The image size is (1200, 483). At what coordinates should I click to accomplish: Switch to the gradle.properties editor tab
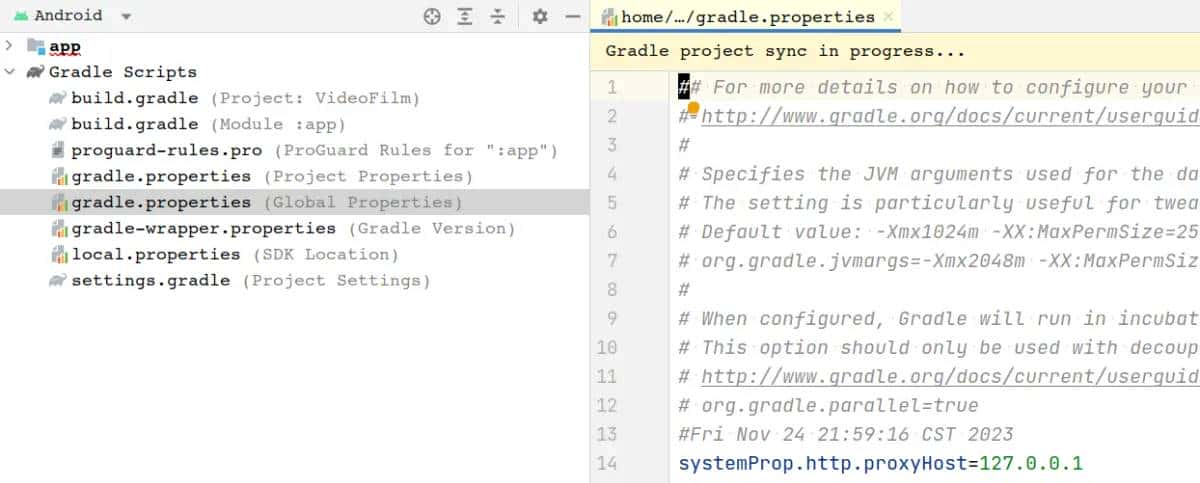(x=747, y=16)
